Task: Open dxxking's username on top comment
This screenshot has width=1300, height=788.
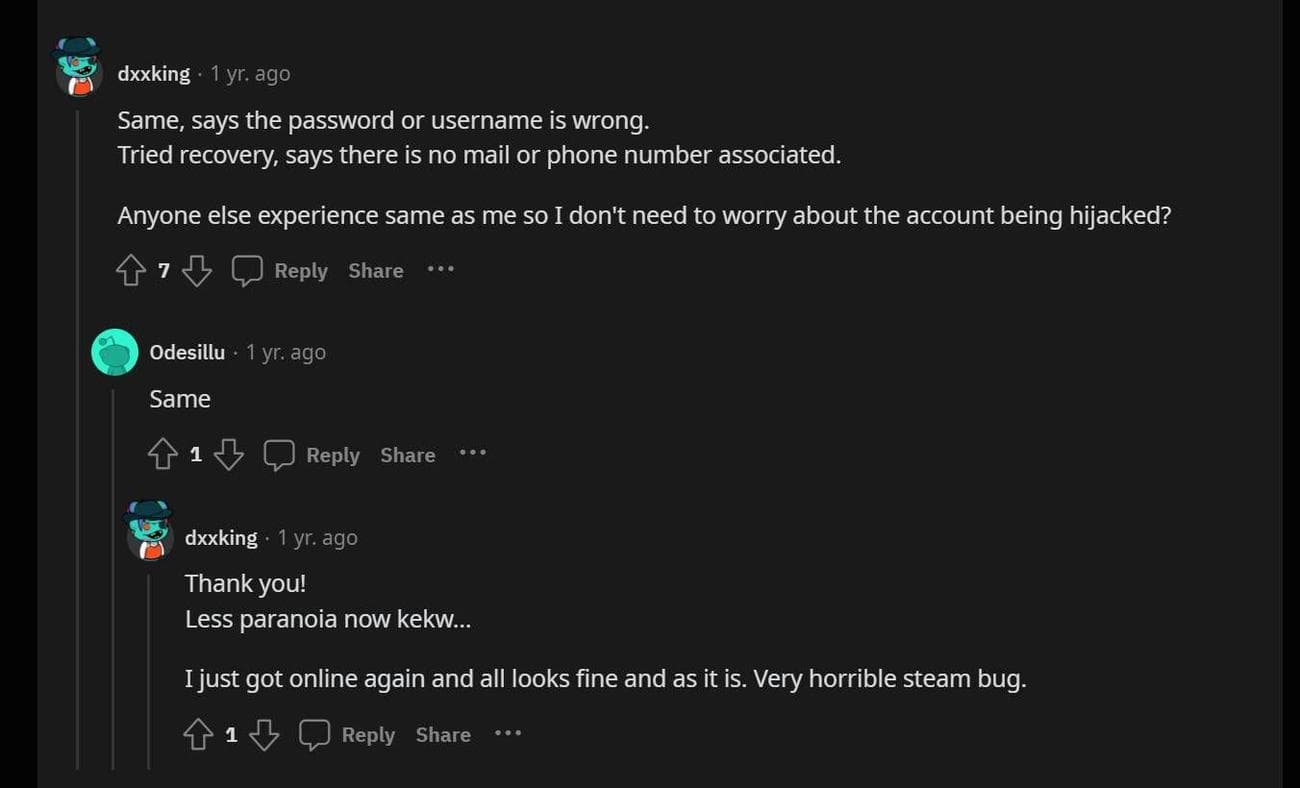Action: click(153, 74)
